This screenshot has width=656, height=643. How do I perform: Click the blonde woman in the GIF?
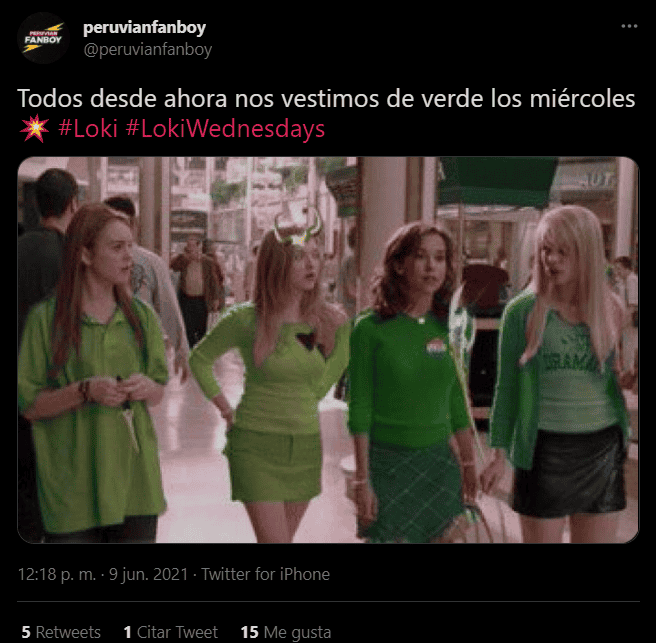pyautogui.click(x=563, y=368)
